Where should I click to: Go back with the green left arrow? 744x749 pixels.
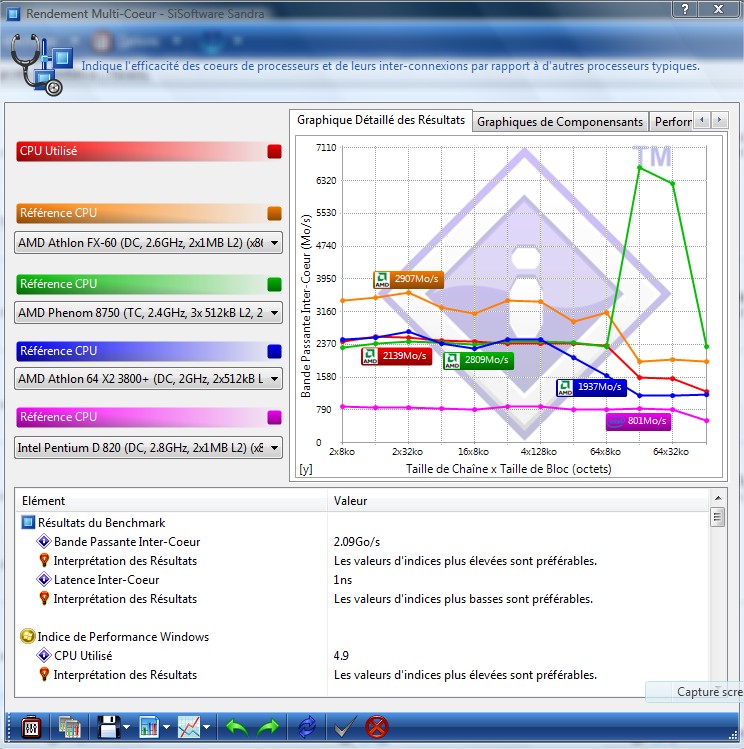pyautogui.click(x=237, y=728)
